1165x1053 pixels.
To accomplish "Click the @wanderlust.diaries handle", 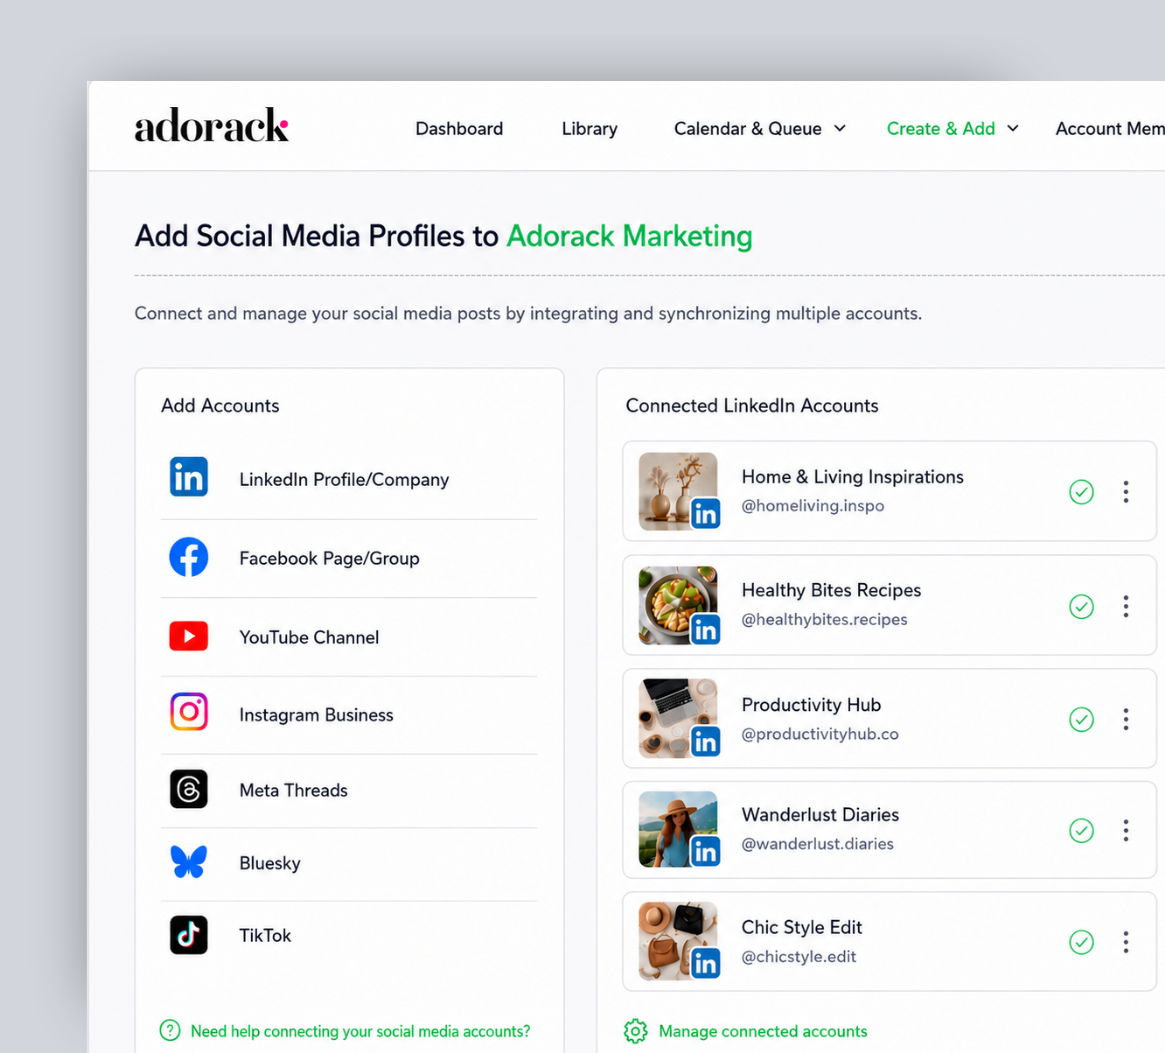I will (817, 843).
